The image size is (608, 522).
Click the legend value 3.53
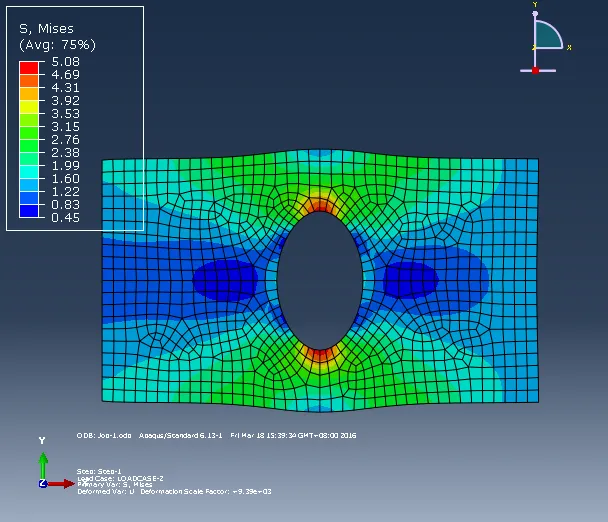coord(66,114)
